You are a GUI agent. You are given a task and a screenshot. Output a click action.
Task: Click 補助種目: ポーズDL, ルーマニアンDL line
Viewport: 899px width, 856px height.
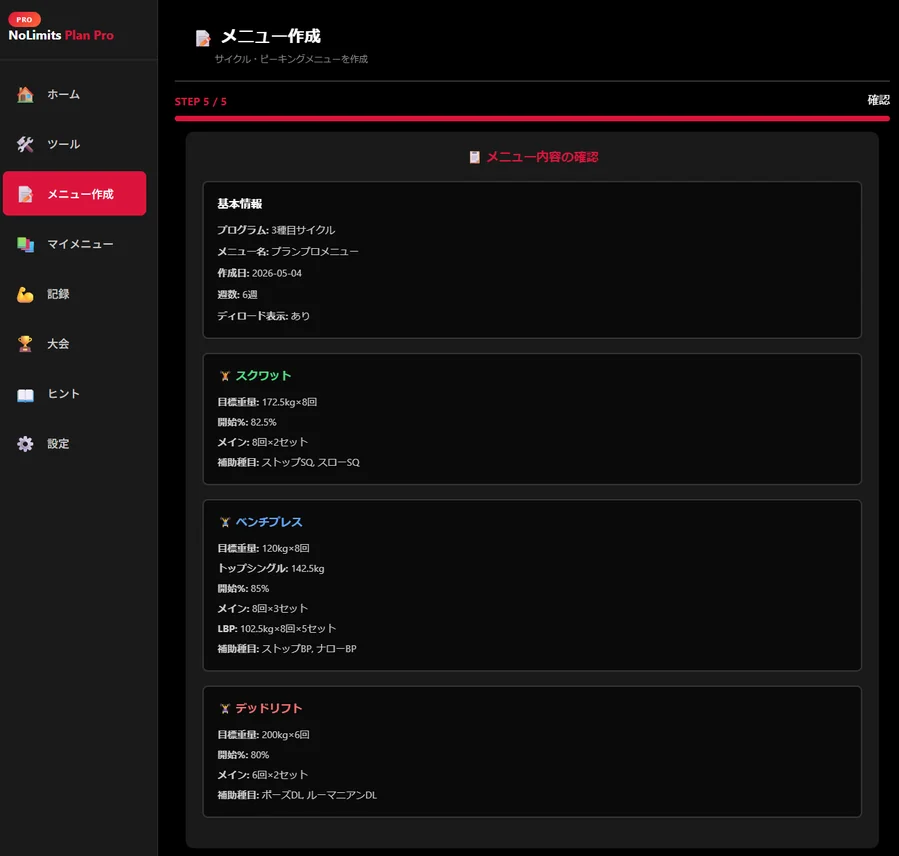click(x=297, y=795)
